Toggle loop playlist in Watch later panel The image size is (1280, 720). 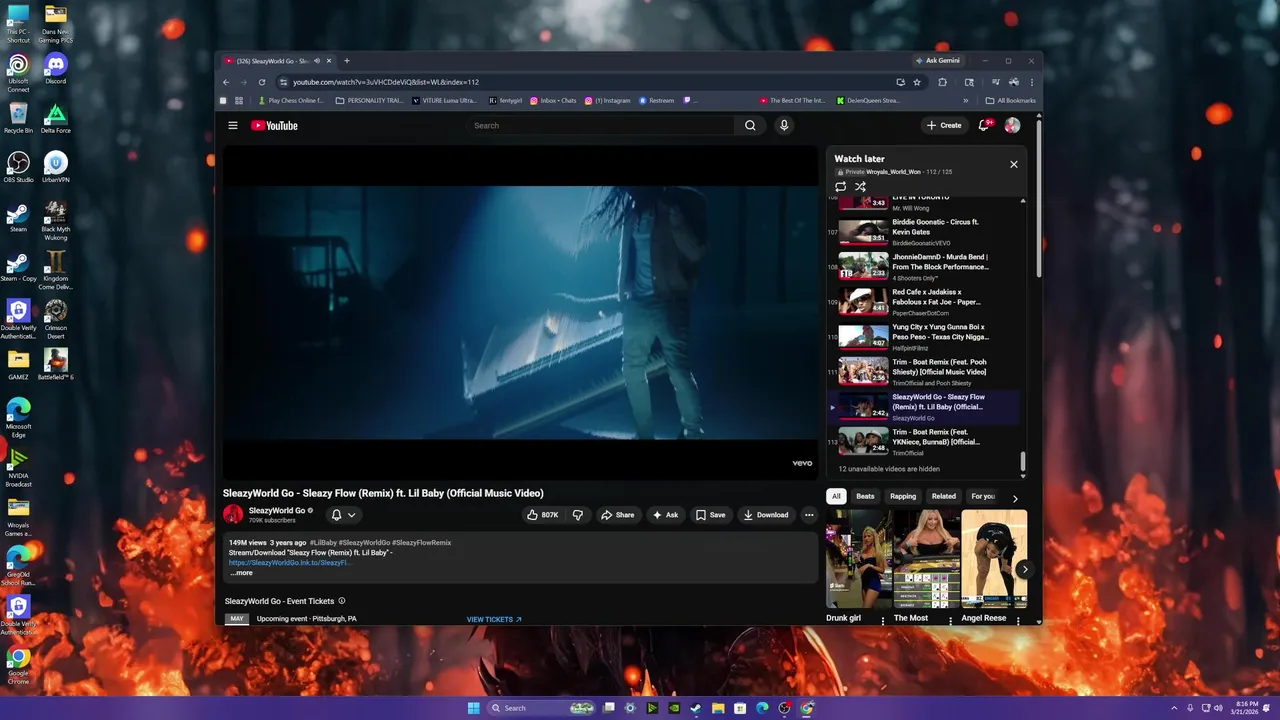pos(840,186)
